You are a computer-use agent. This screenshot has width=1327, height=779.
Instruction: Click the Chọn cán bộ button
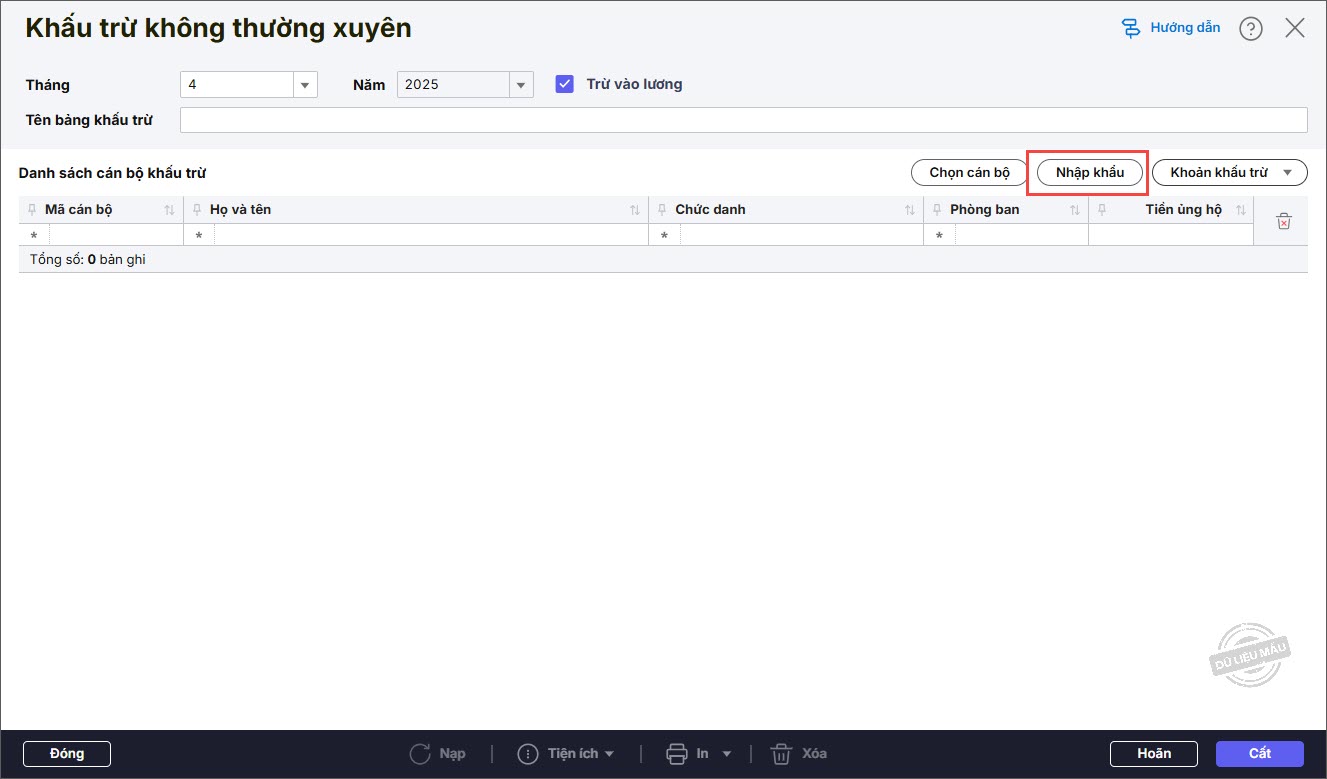point(969,173)
